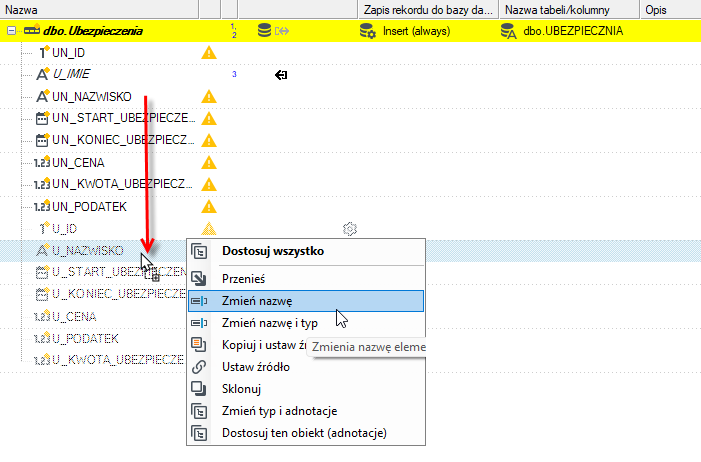This screenshot has height=462, width=701.
Task: Select the U_IMIE field
Action: click(x=71, y=74)
